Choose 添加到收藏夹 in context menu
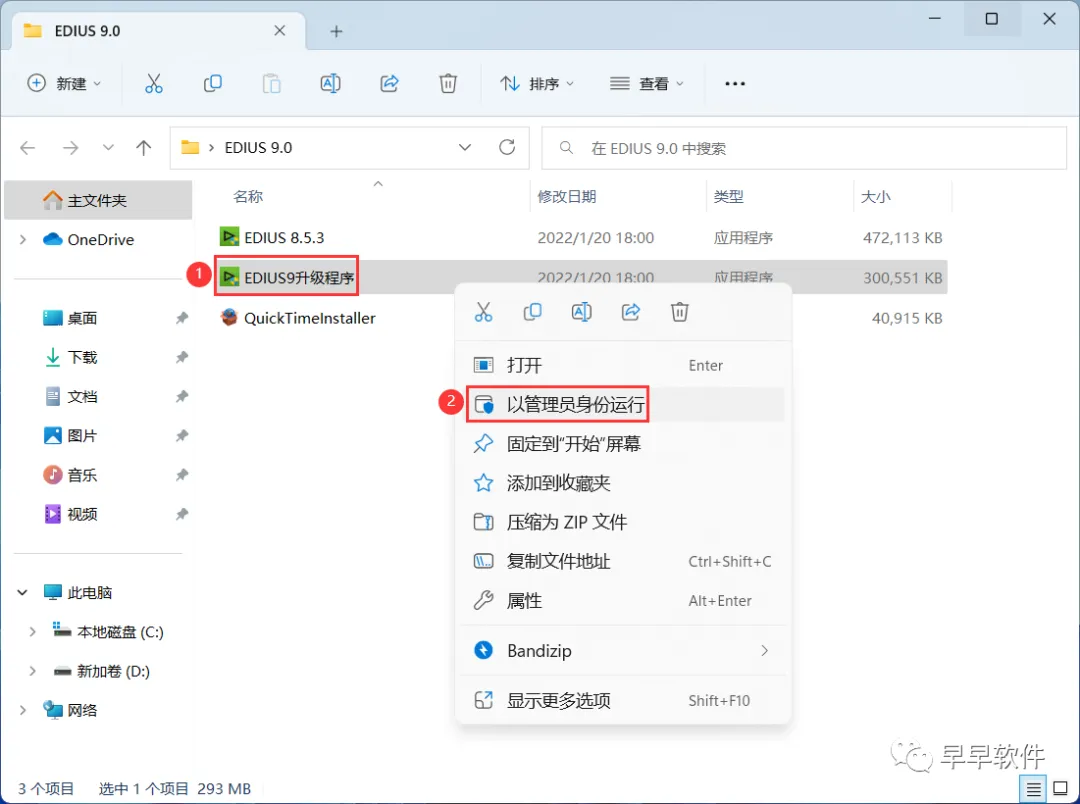 click(623, 483)
